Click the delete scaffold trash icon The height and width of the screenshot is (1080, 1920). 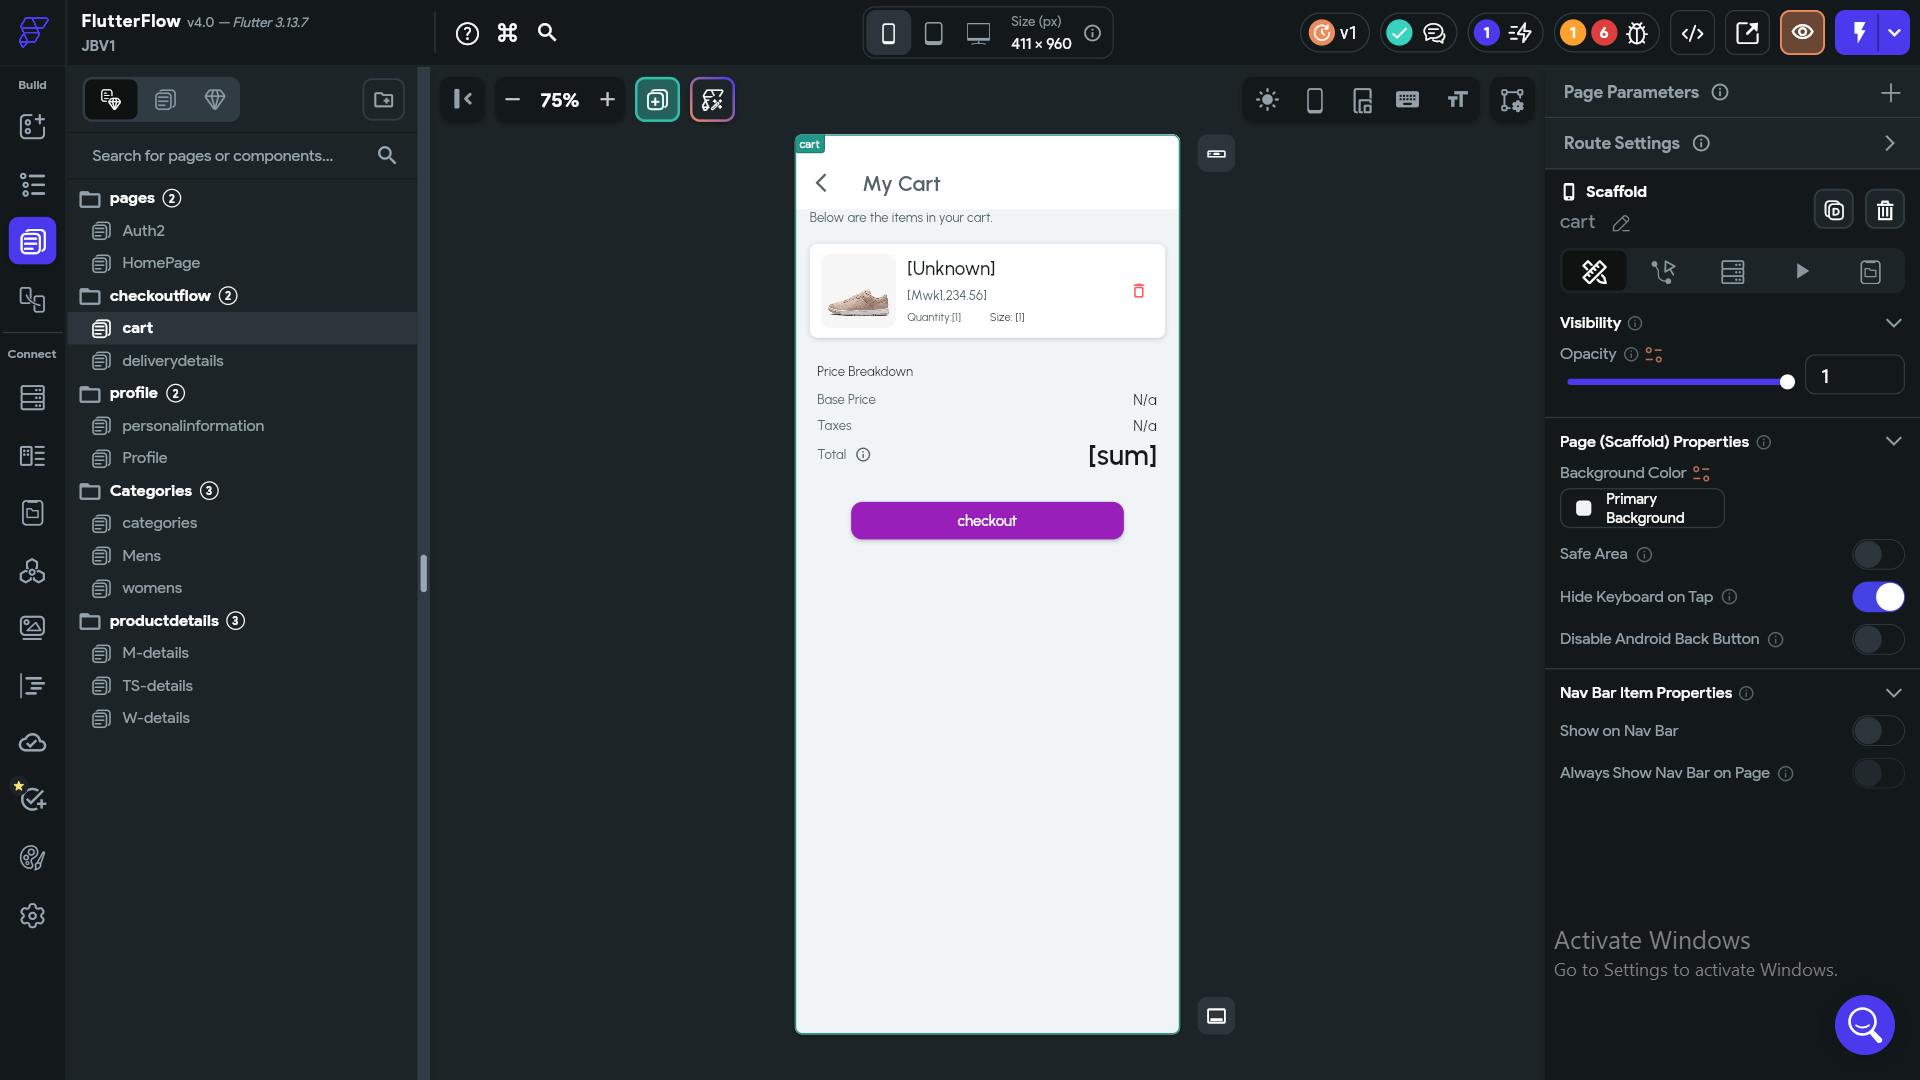(x=1885, y=210)
